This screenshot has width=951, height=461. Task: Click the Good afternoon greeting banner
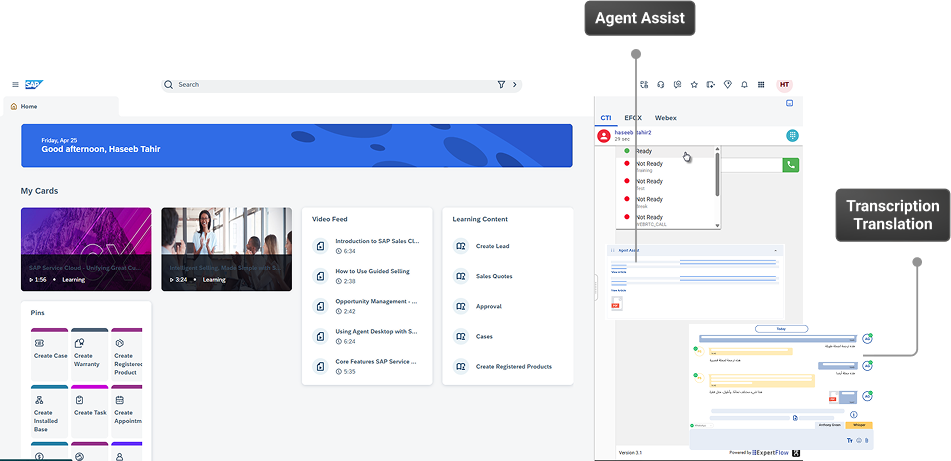pos(297,146)
